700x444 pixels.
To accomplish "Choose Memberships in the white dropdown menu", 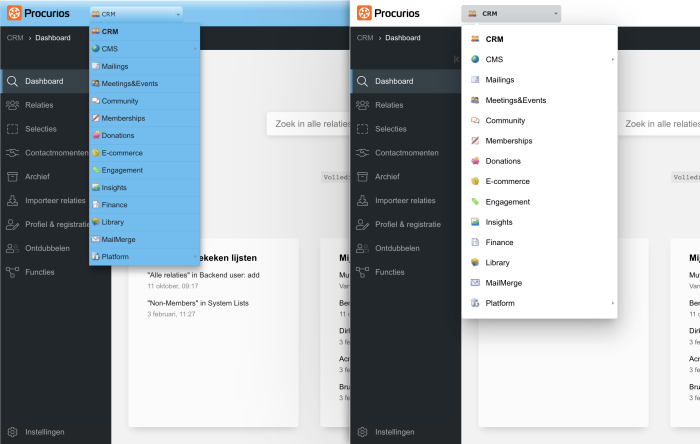I will click(x=539, y=141).
